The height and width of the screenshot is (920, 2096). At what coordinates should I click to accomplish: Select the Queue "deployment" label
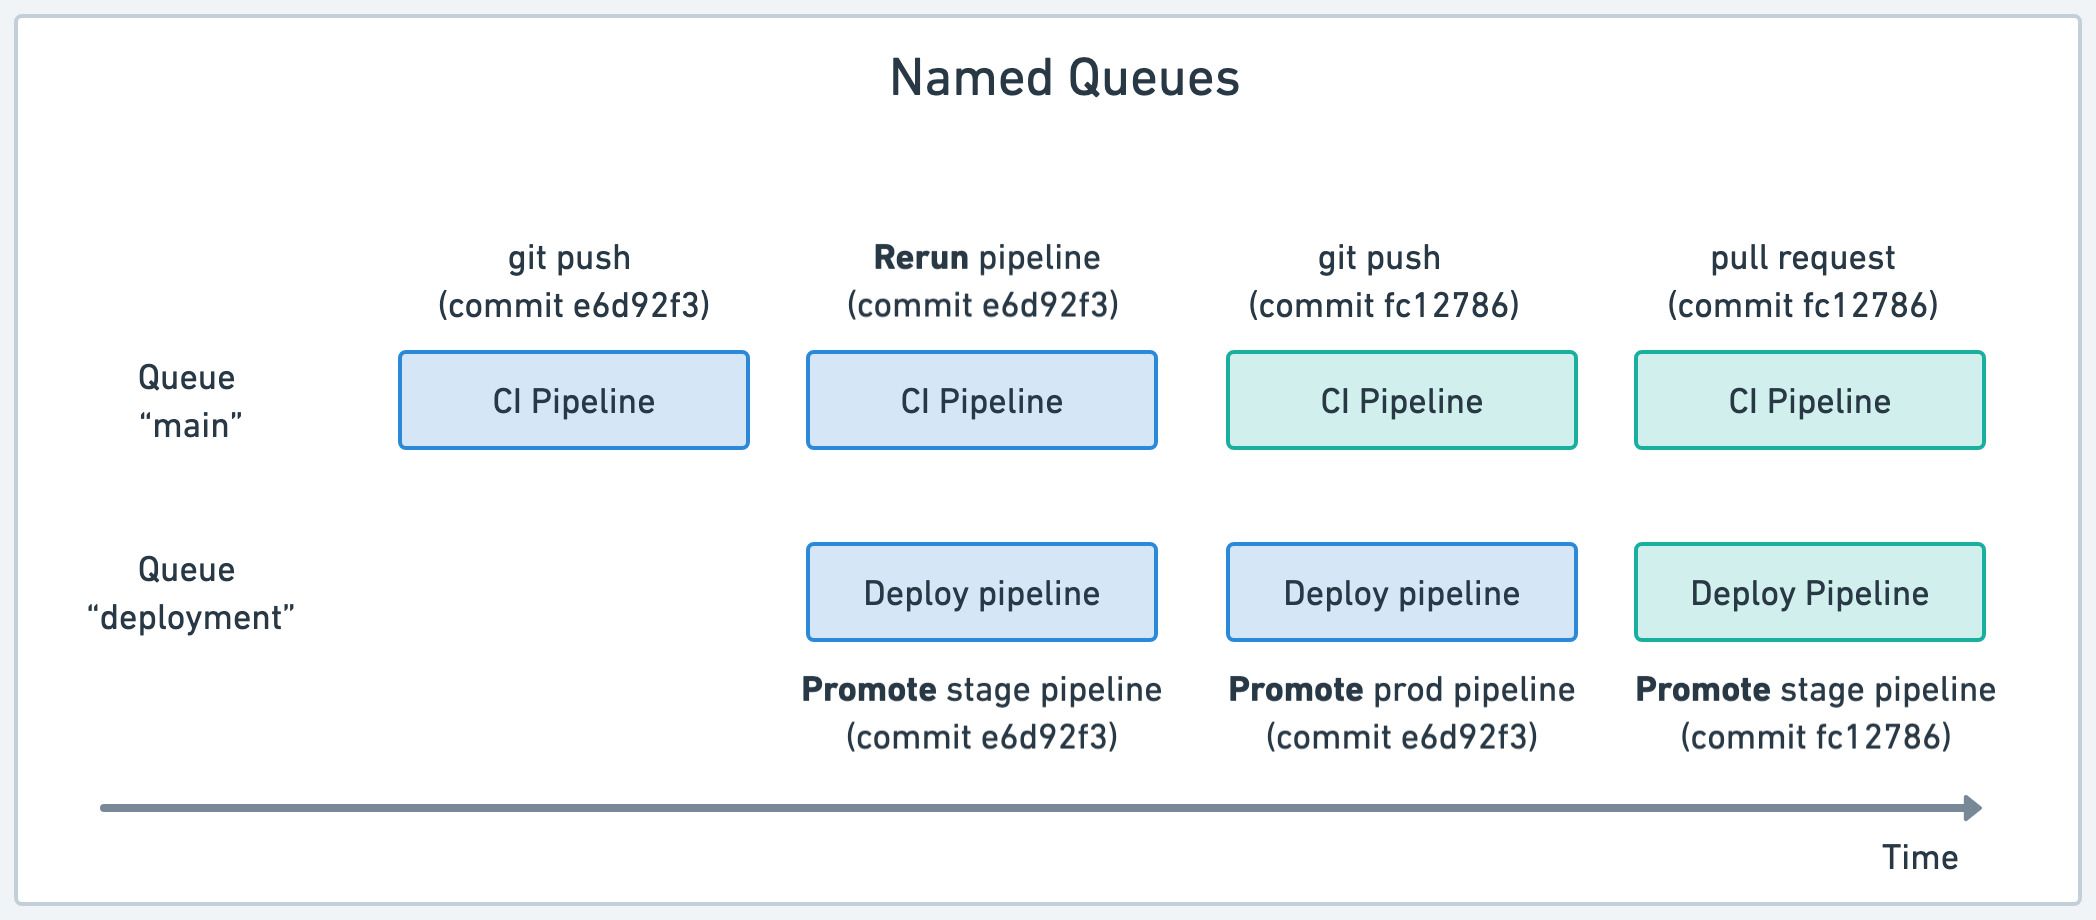click(x=190, y=593)
